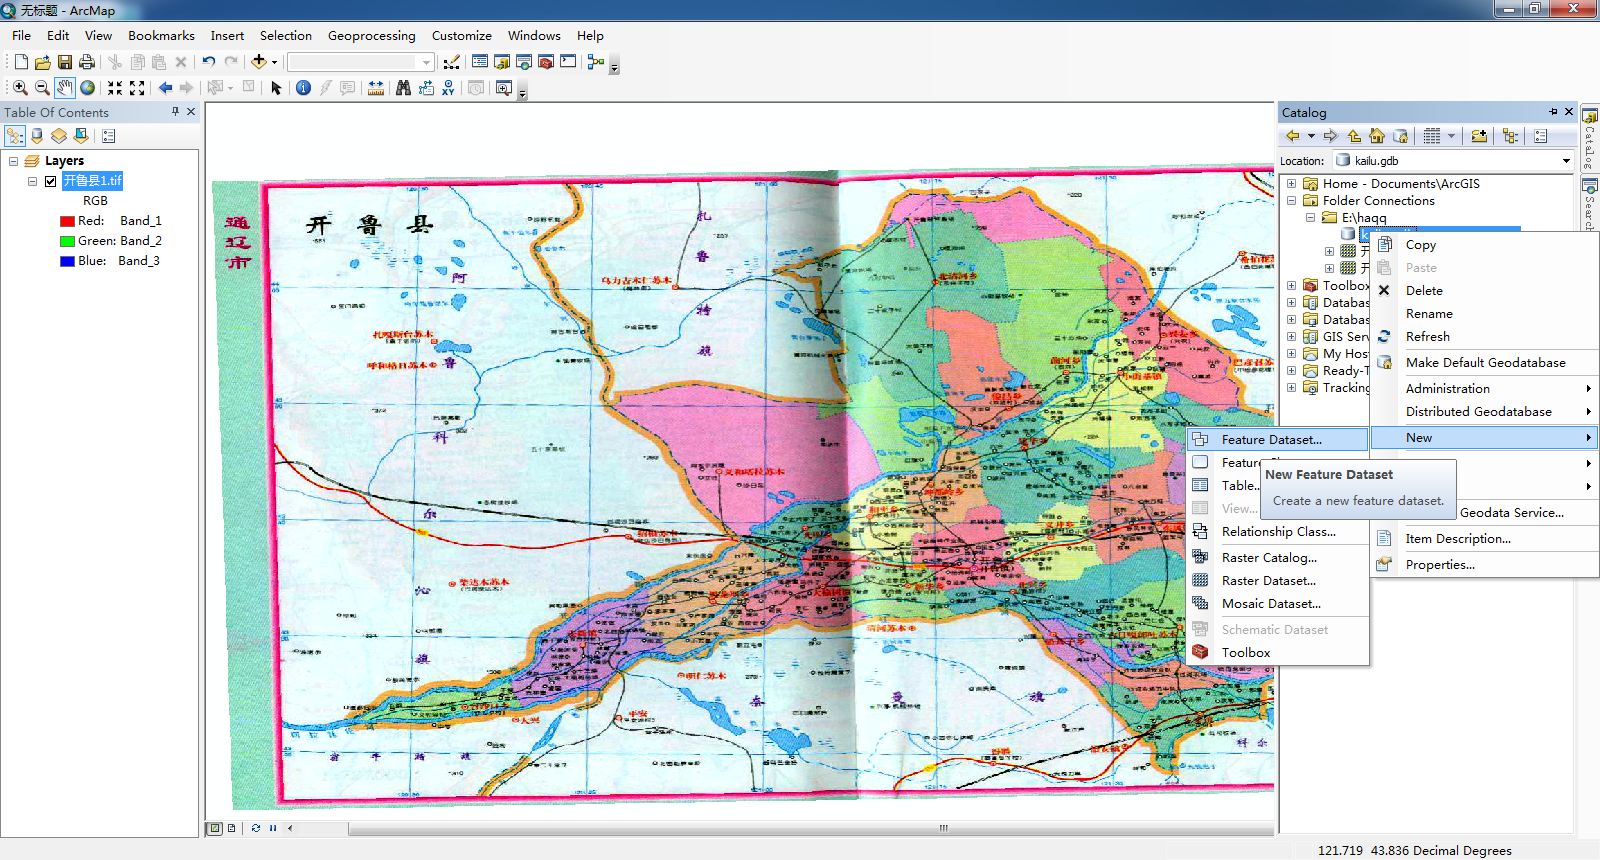This screenshot has height=860, width=1600.
Task: Activate the Identify tool
Action: point(304,88)
